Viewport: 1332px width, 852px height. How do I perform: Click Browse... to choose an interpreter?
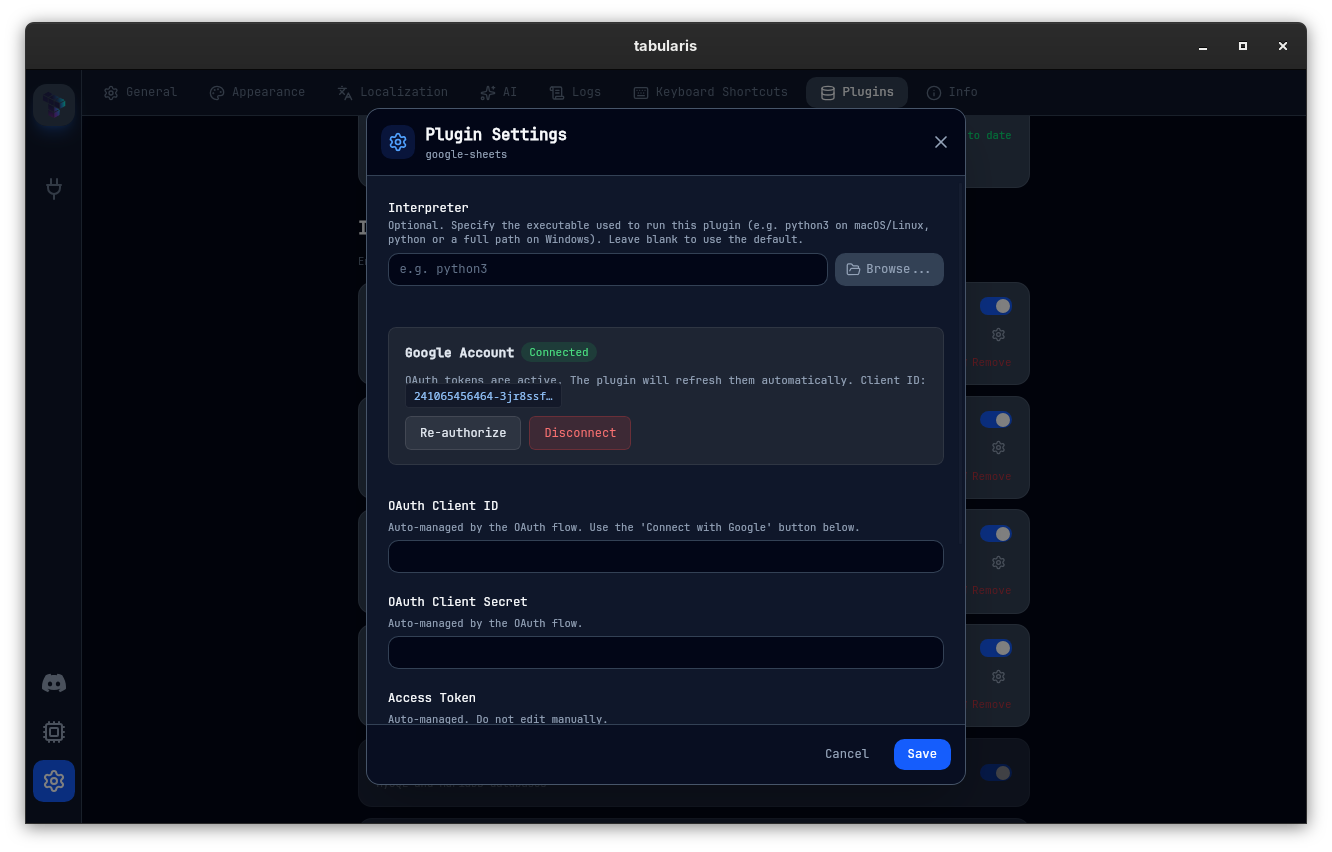(889, 269)
